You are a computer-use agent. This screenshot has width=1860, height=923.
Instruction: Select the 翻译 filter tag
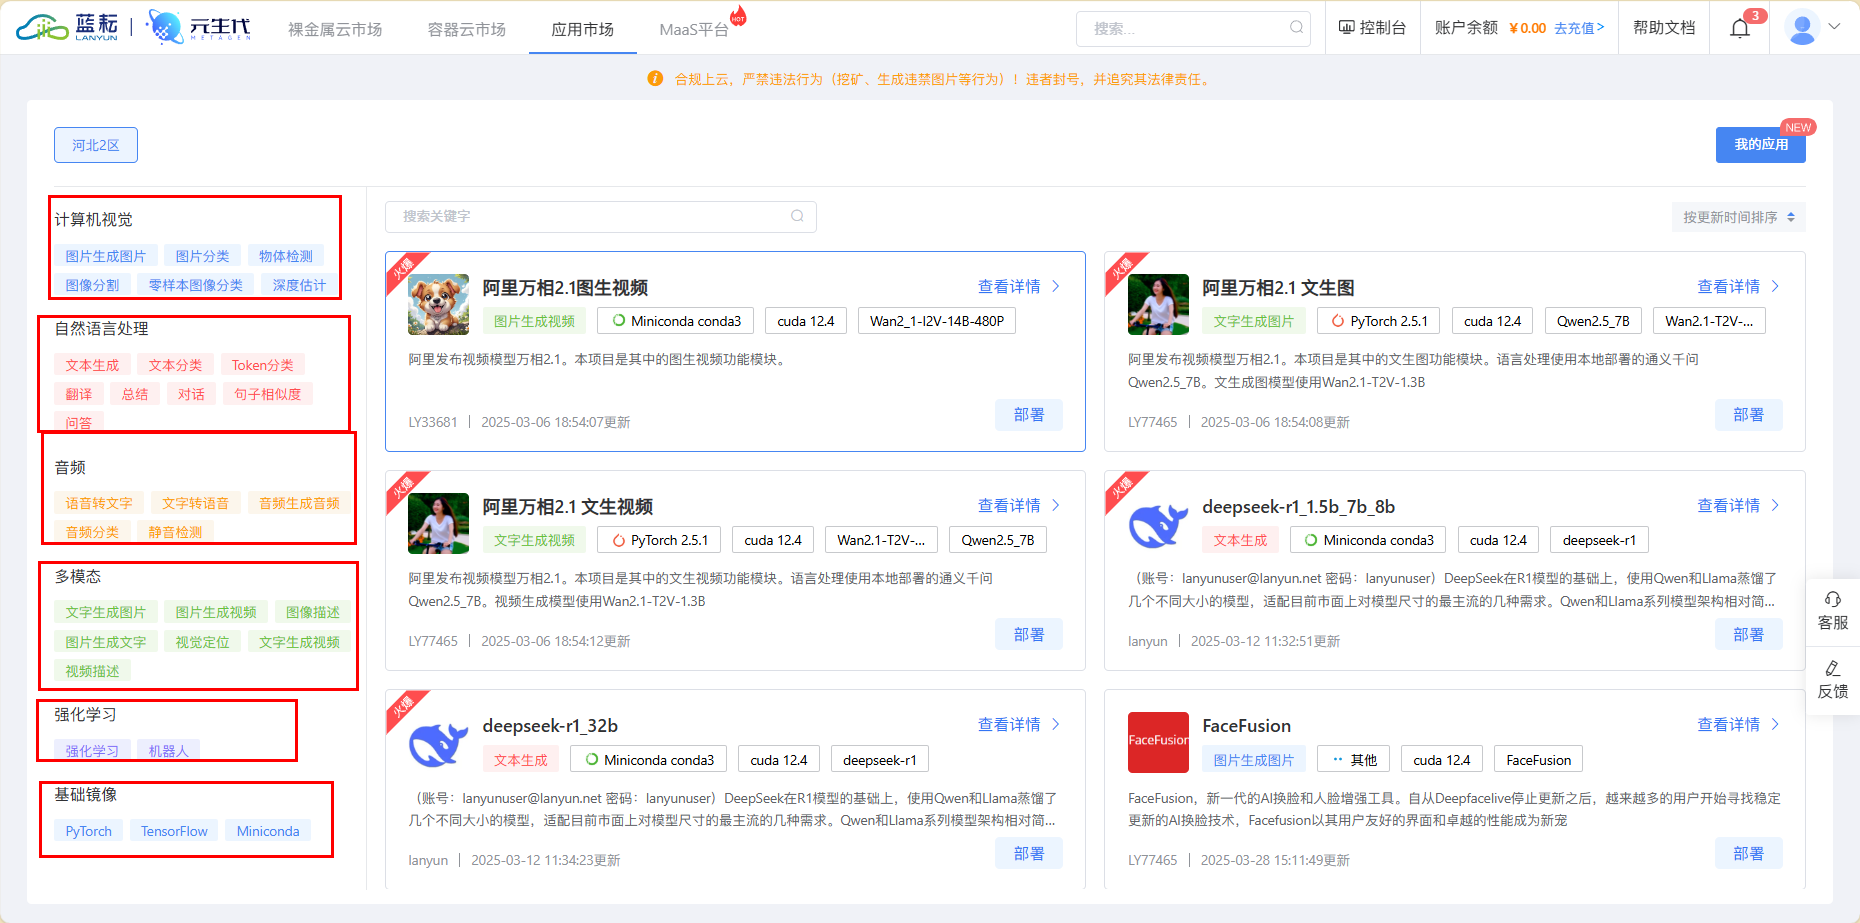pyautogui.click(x=78, y=395)
